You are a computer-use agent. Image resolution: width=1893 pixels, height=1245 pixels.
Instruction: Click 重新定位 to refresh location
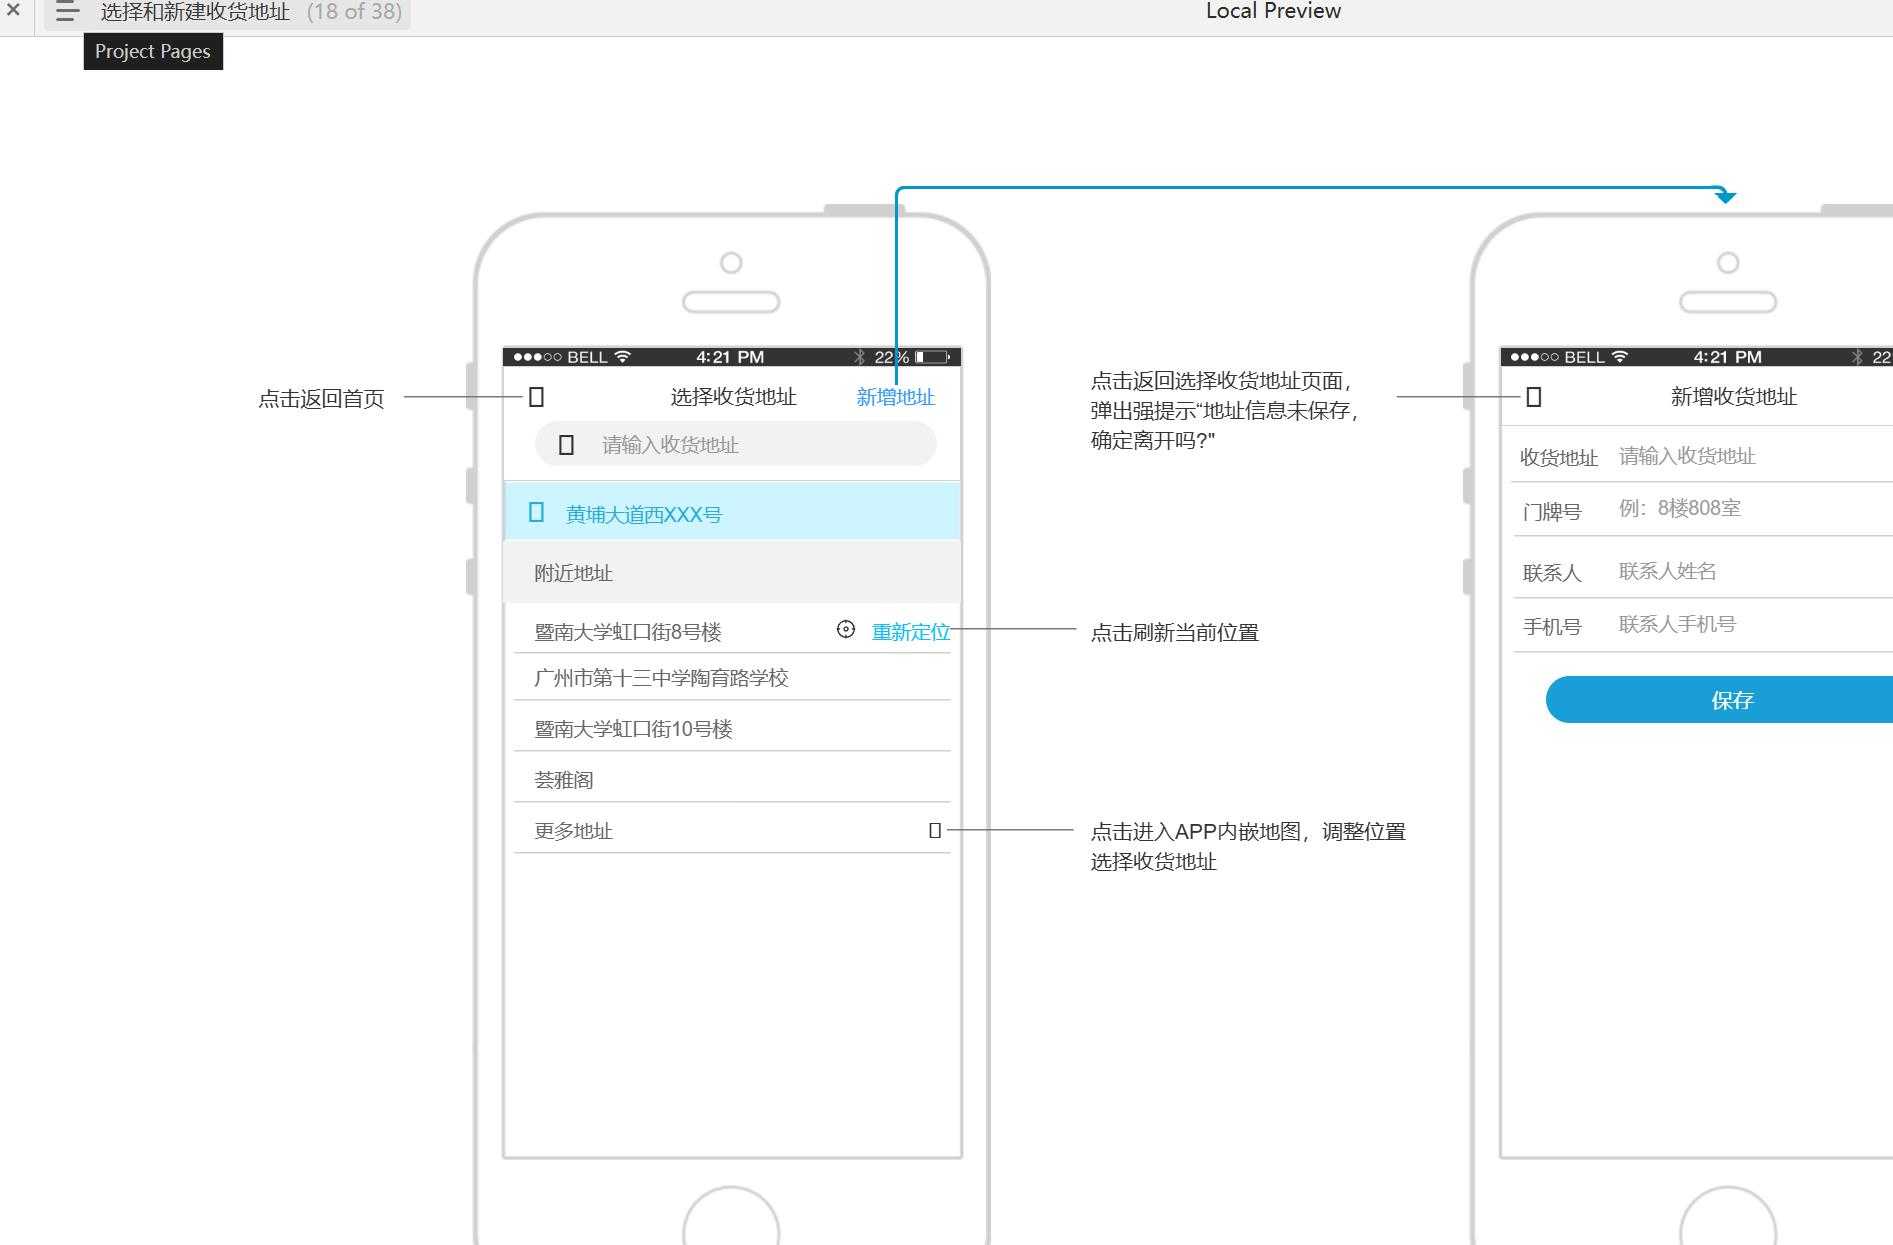click(910, 632)
